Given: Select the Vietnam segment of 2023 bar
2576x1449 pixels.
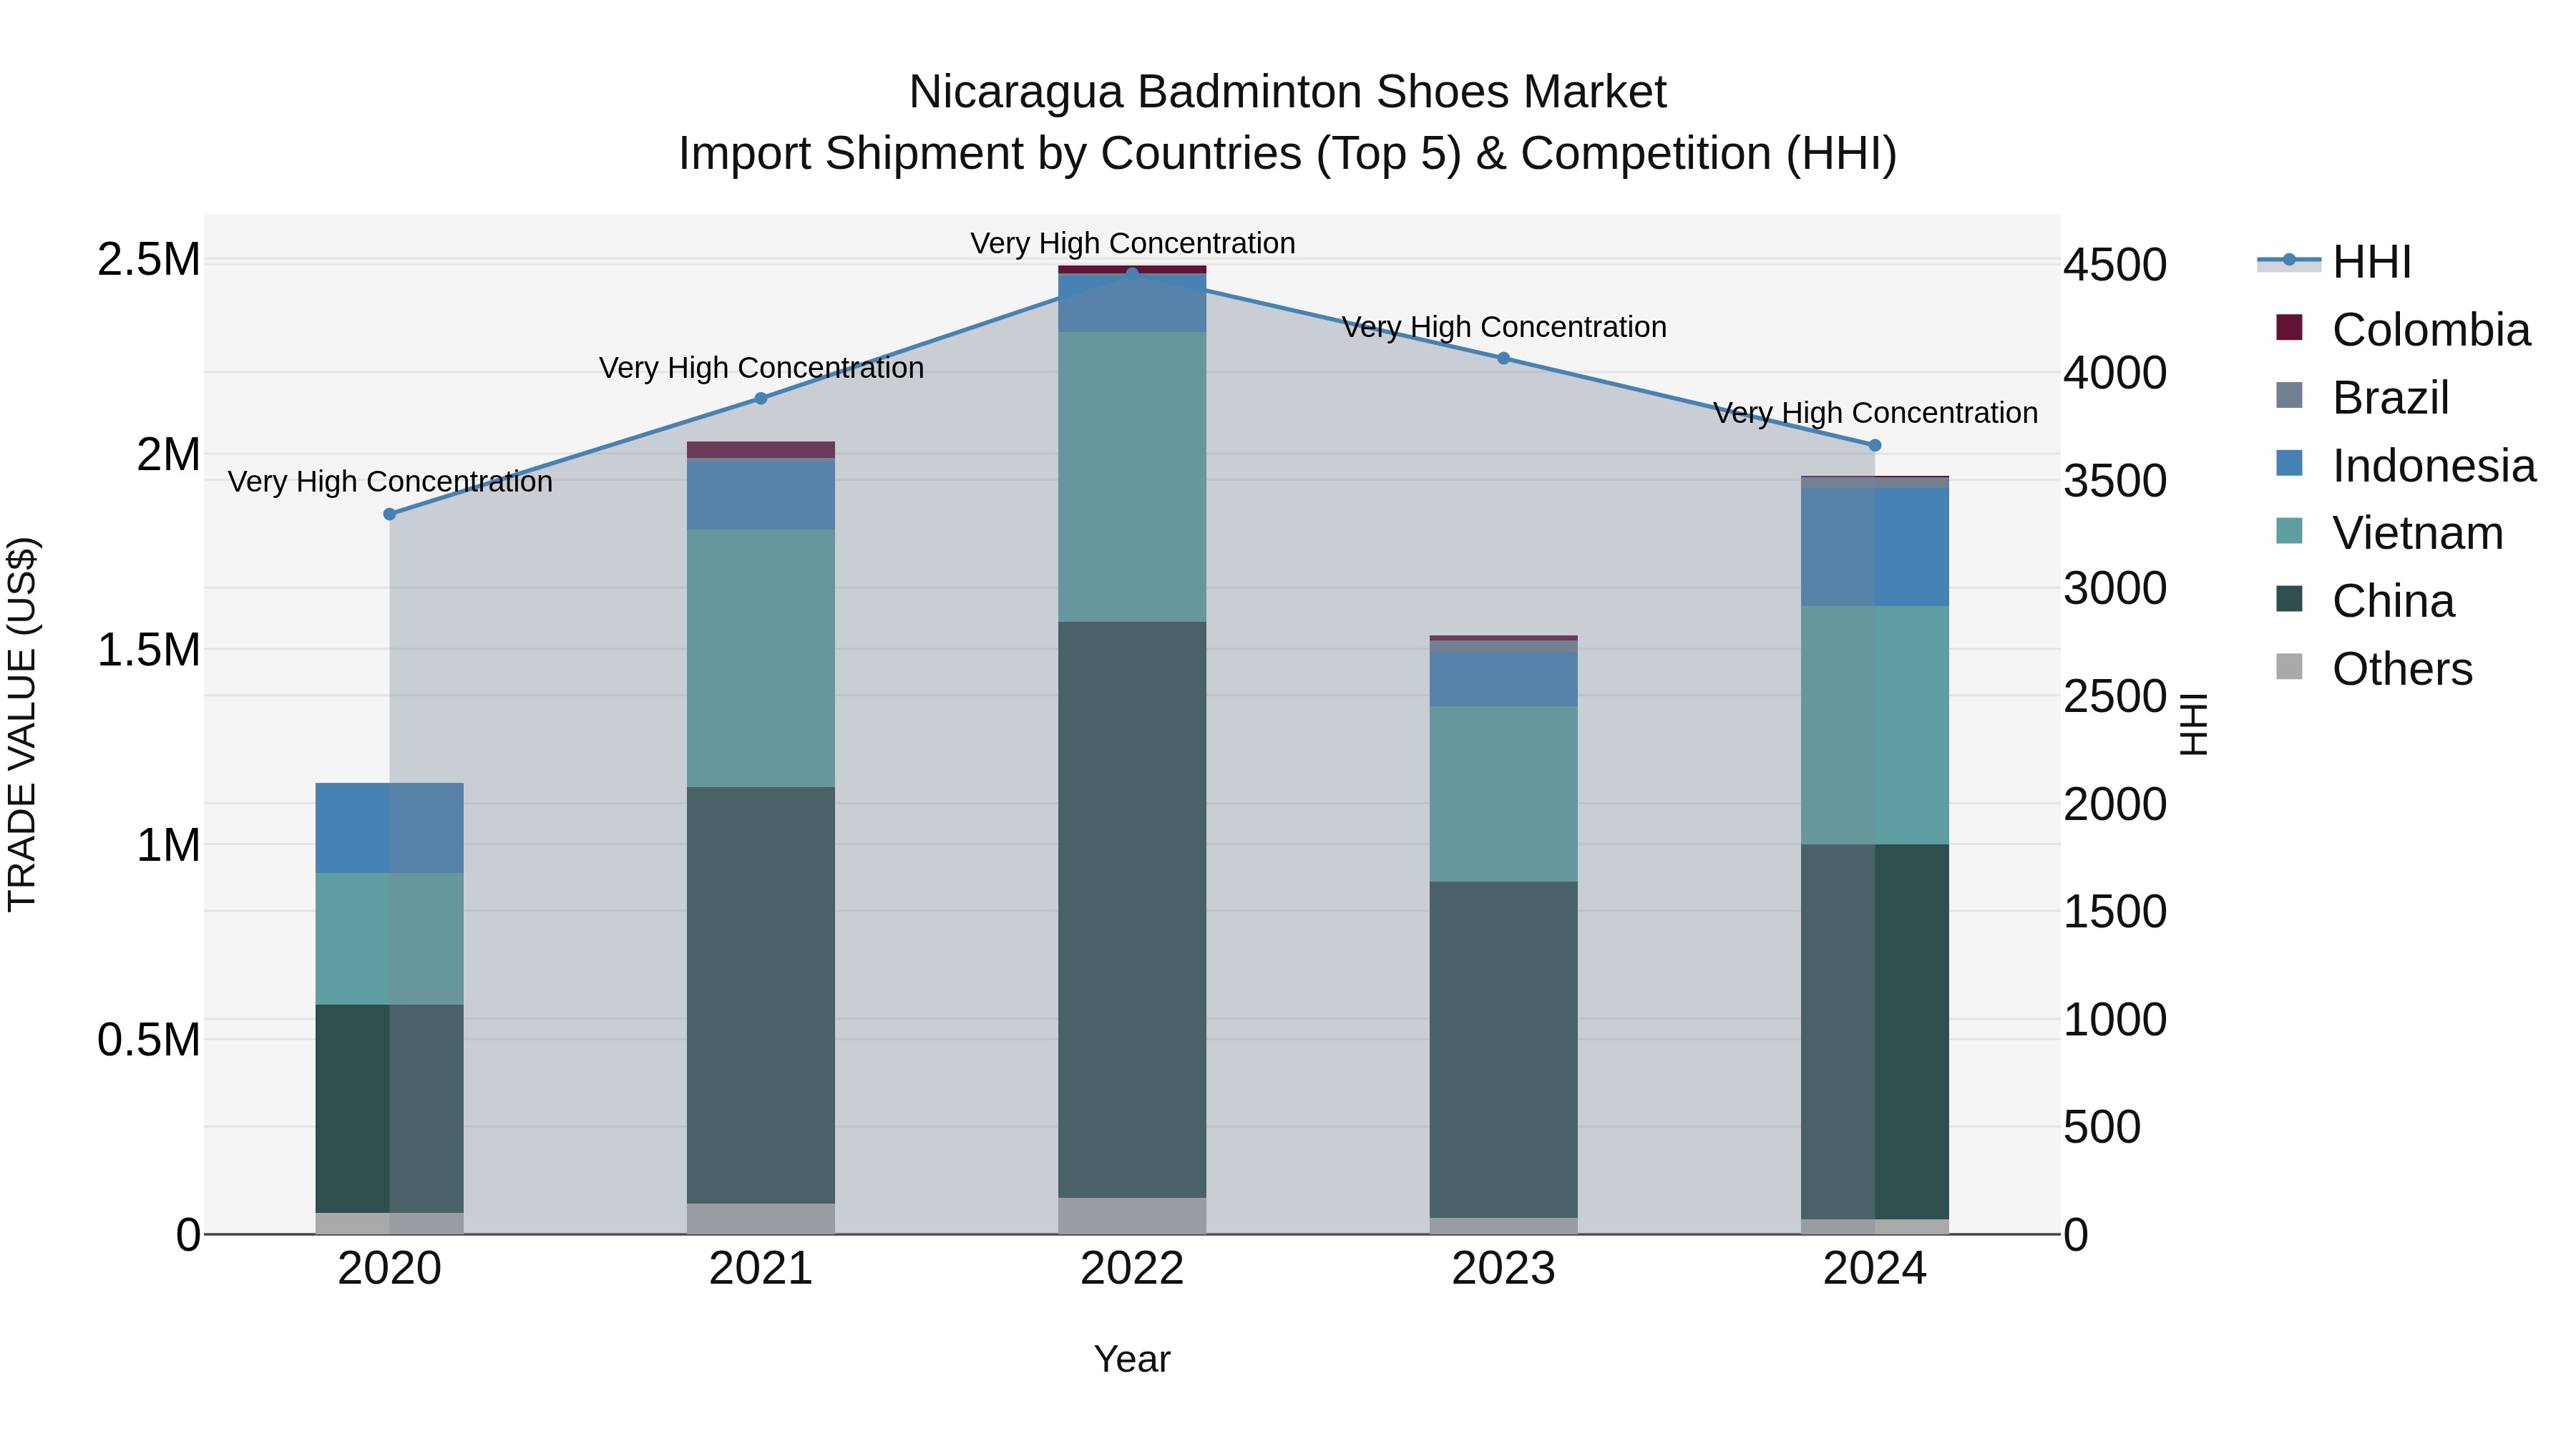Looking at the screenshot, I should (x=1503, y=794).
